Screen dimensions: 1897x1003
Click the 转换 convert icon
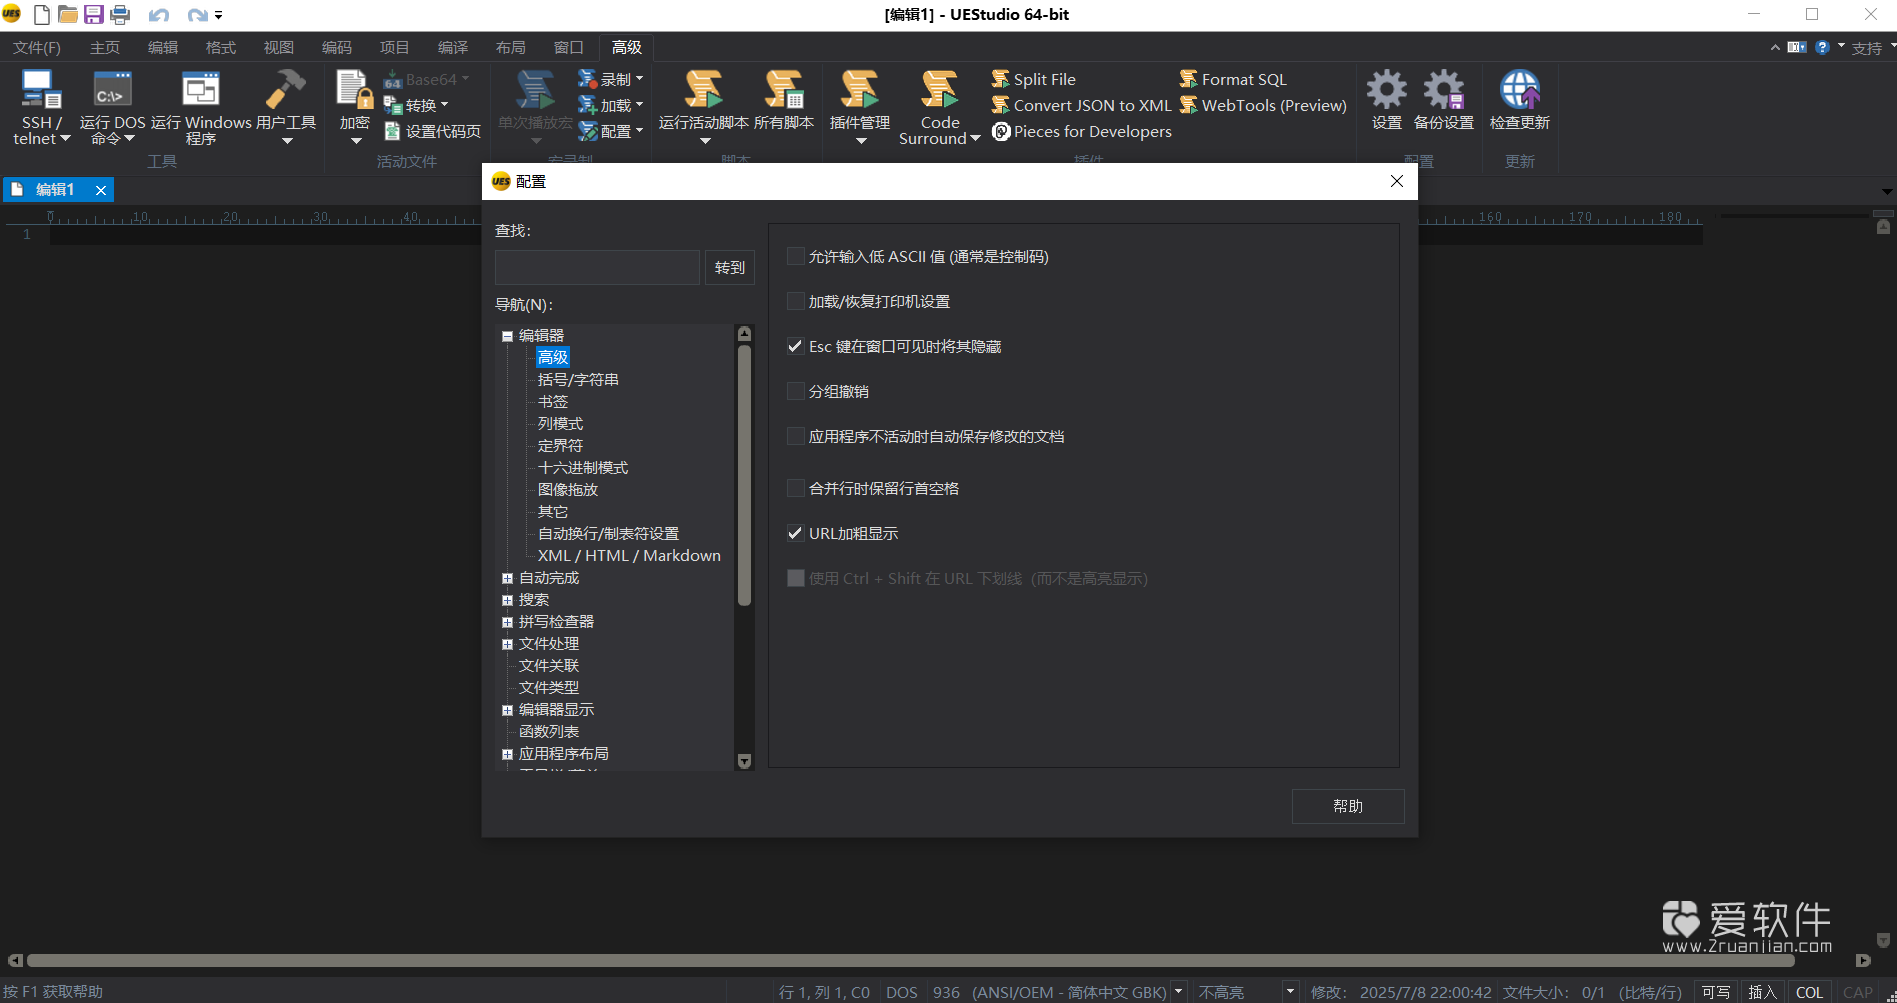pyautogui.click(x=393, y=105)
